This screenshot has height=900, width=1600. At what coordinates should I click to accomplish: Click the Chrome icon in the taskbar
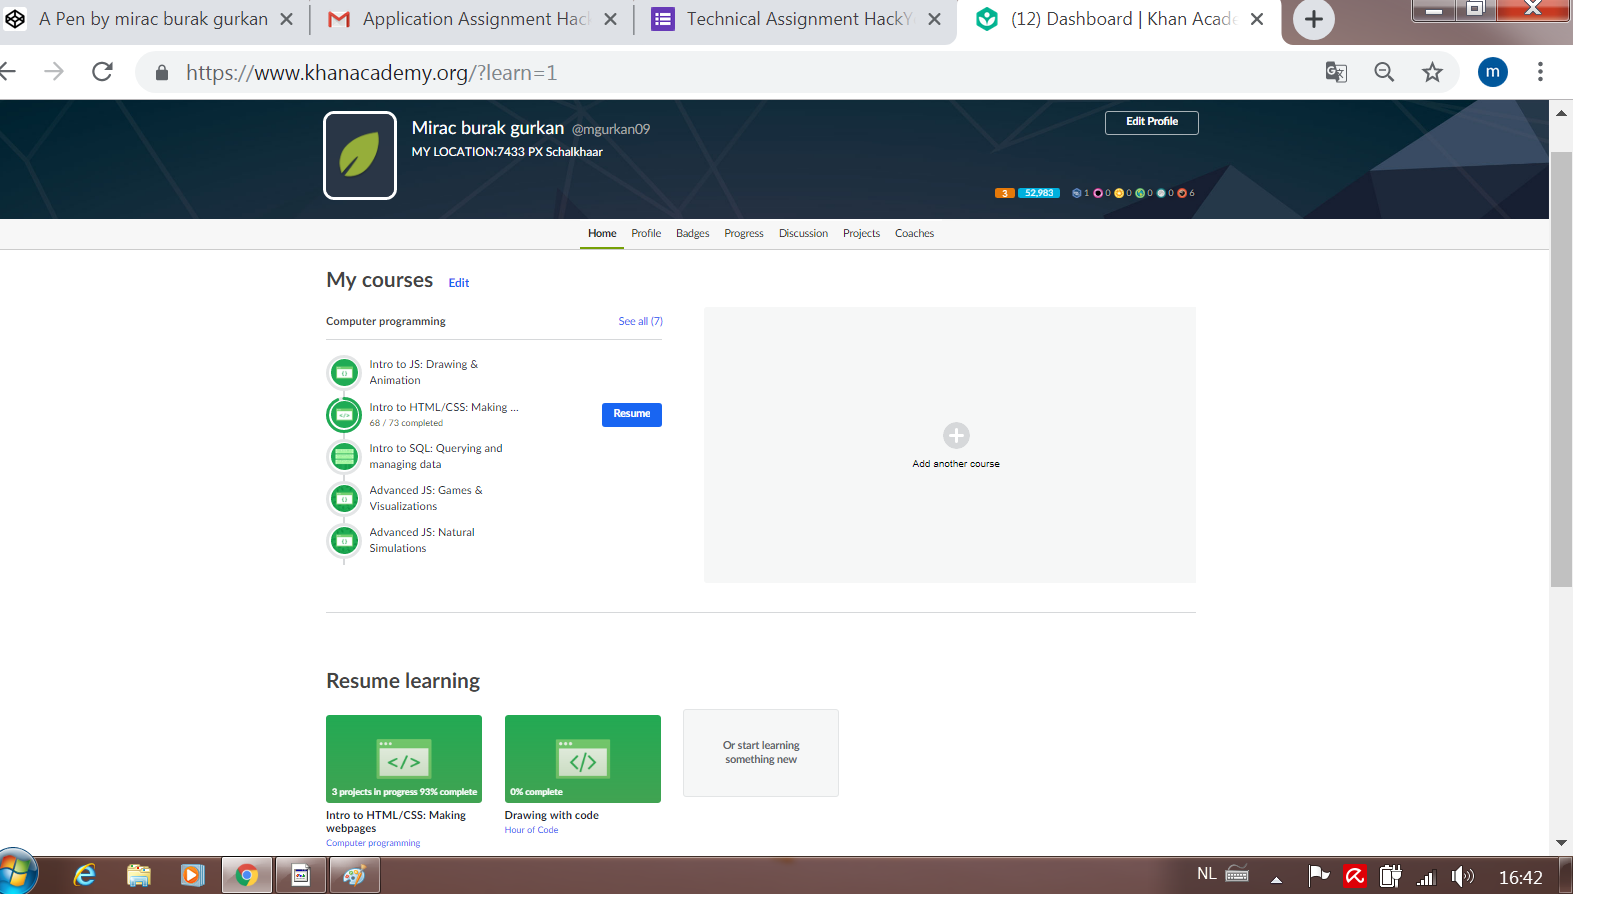tap(246, 876)
